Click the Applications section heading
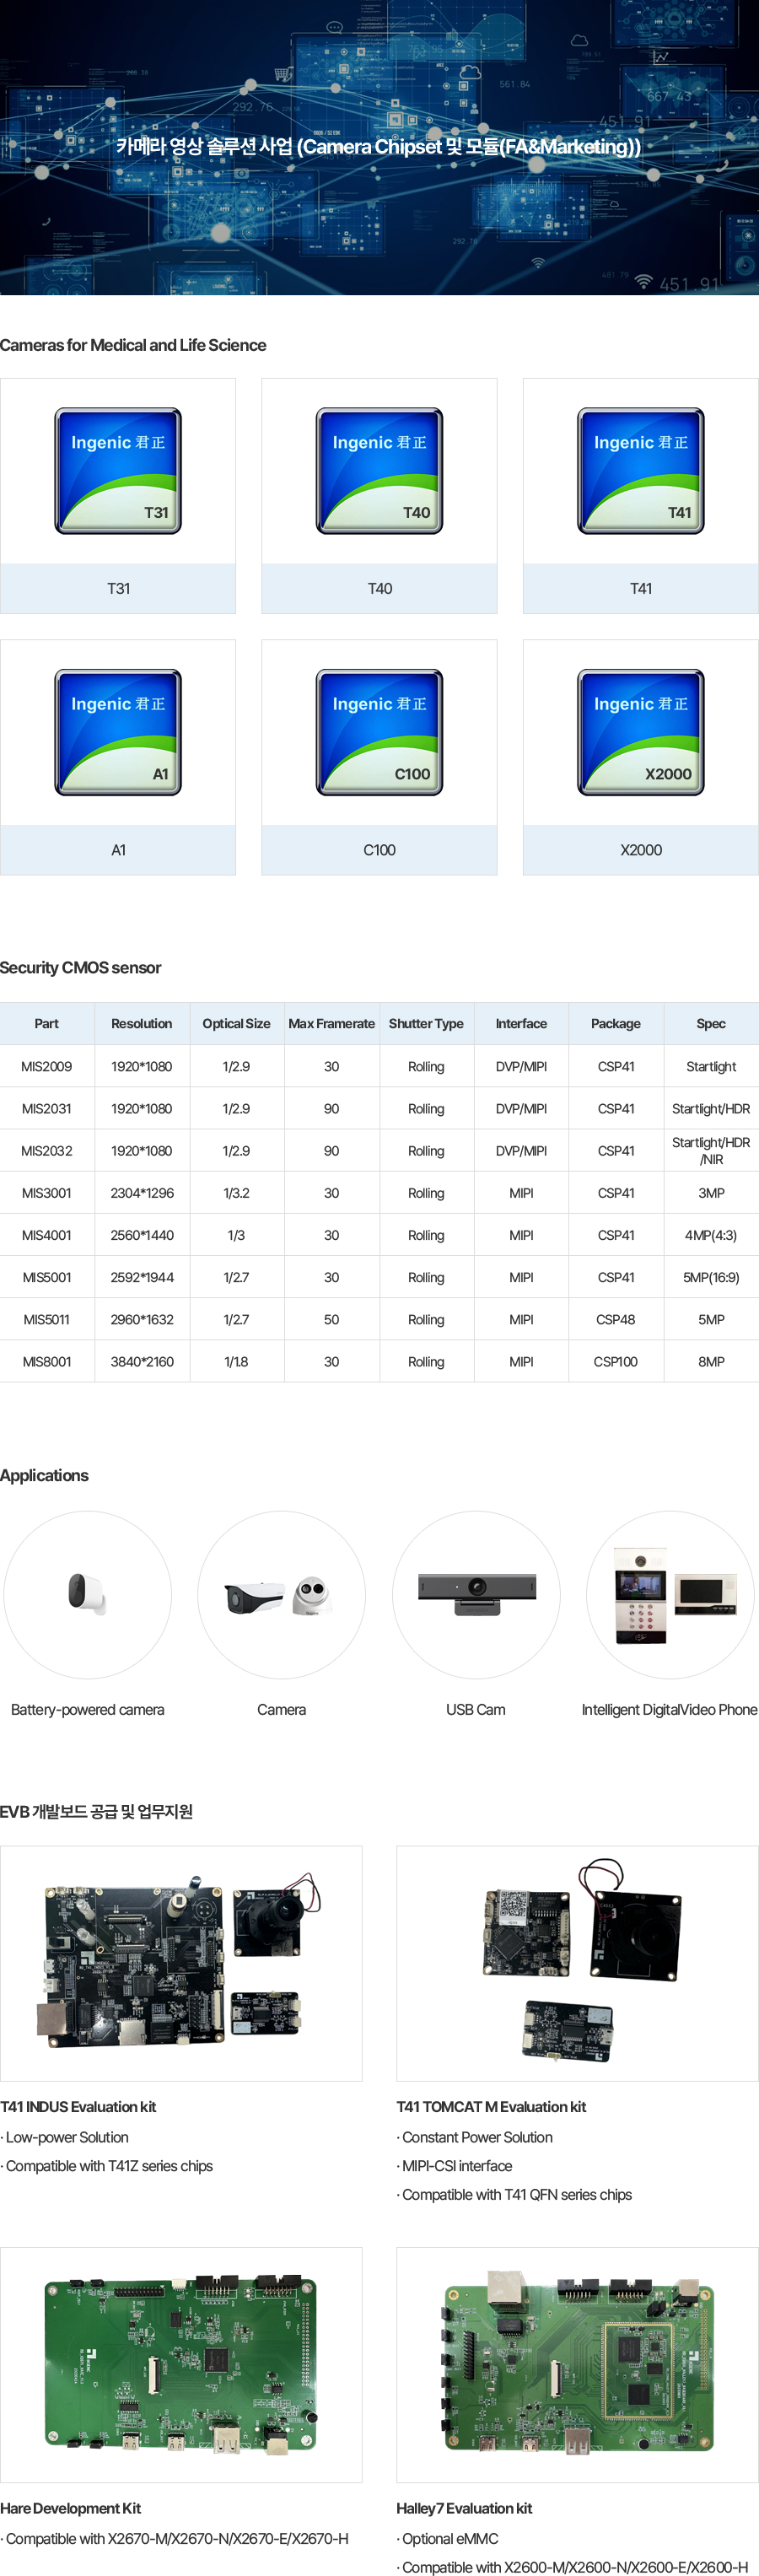This screenshot has height=2576, width=759. point(44,1476)
